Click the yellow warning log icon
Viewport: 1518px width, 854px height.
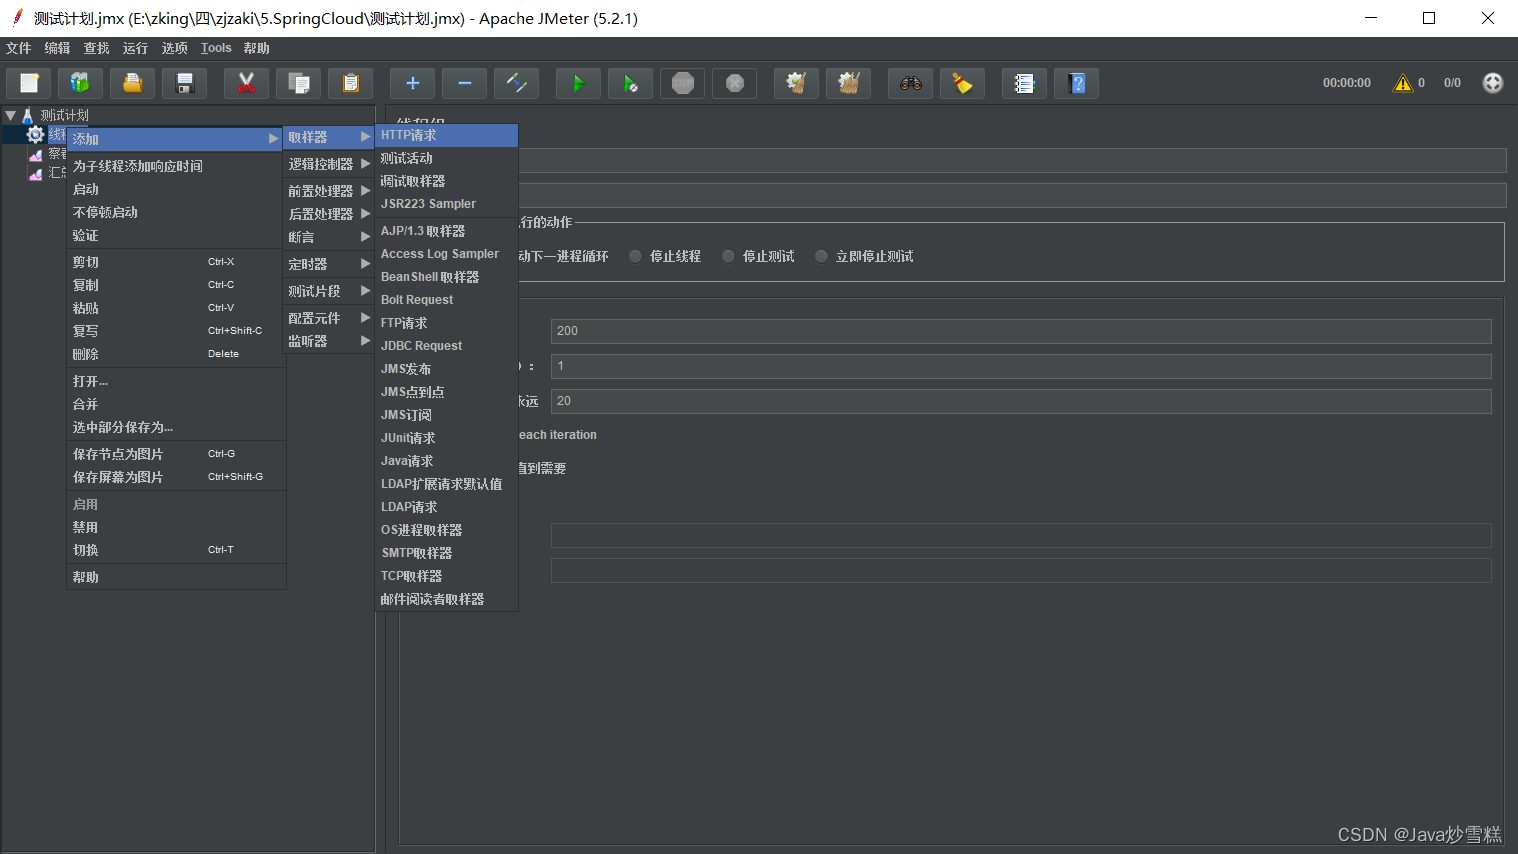pos(1403,83)
